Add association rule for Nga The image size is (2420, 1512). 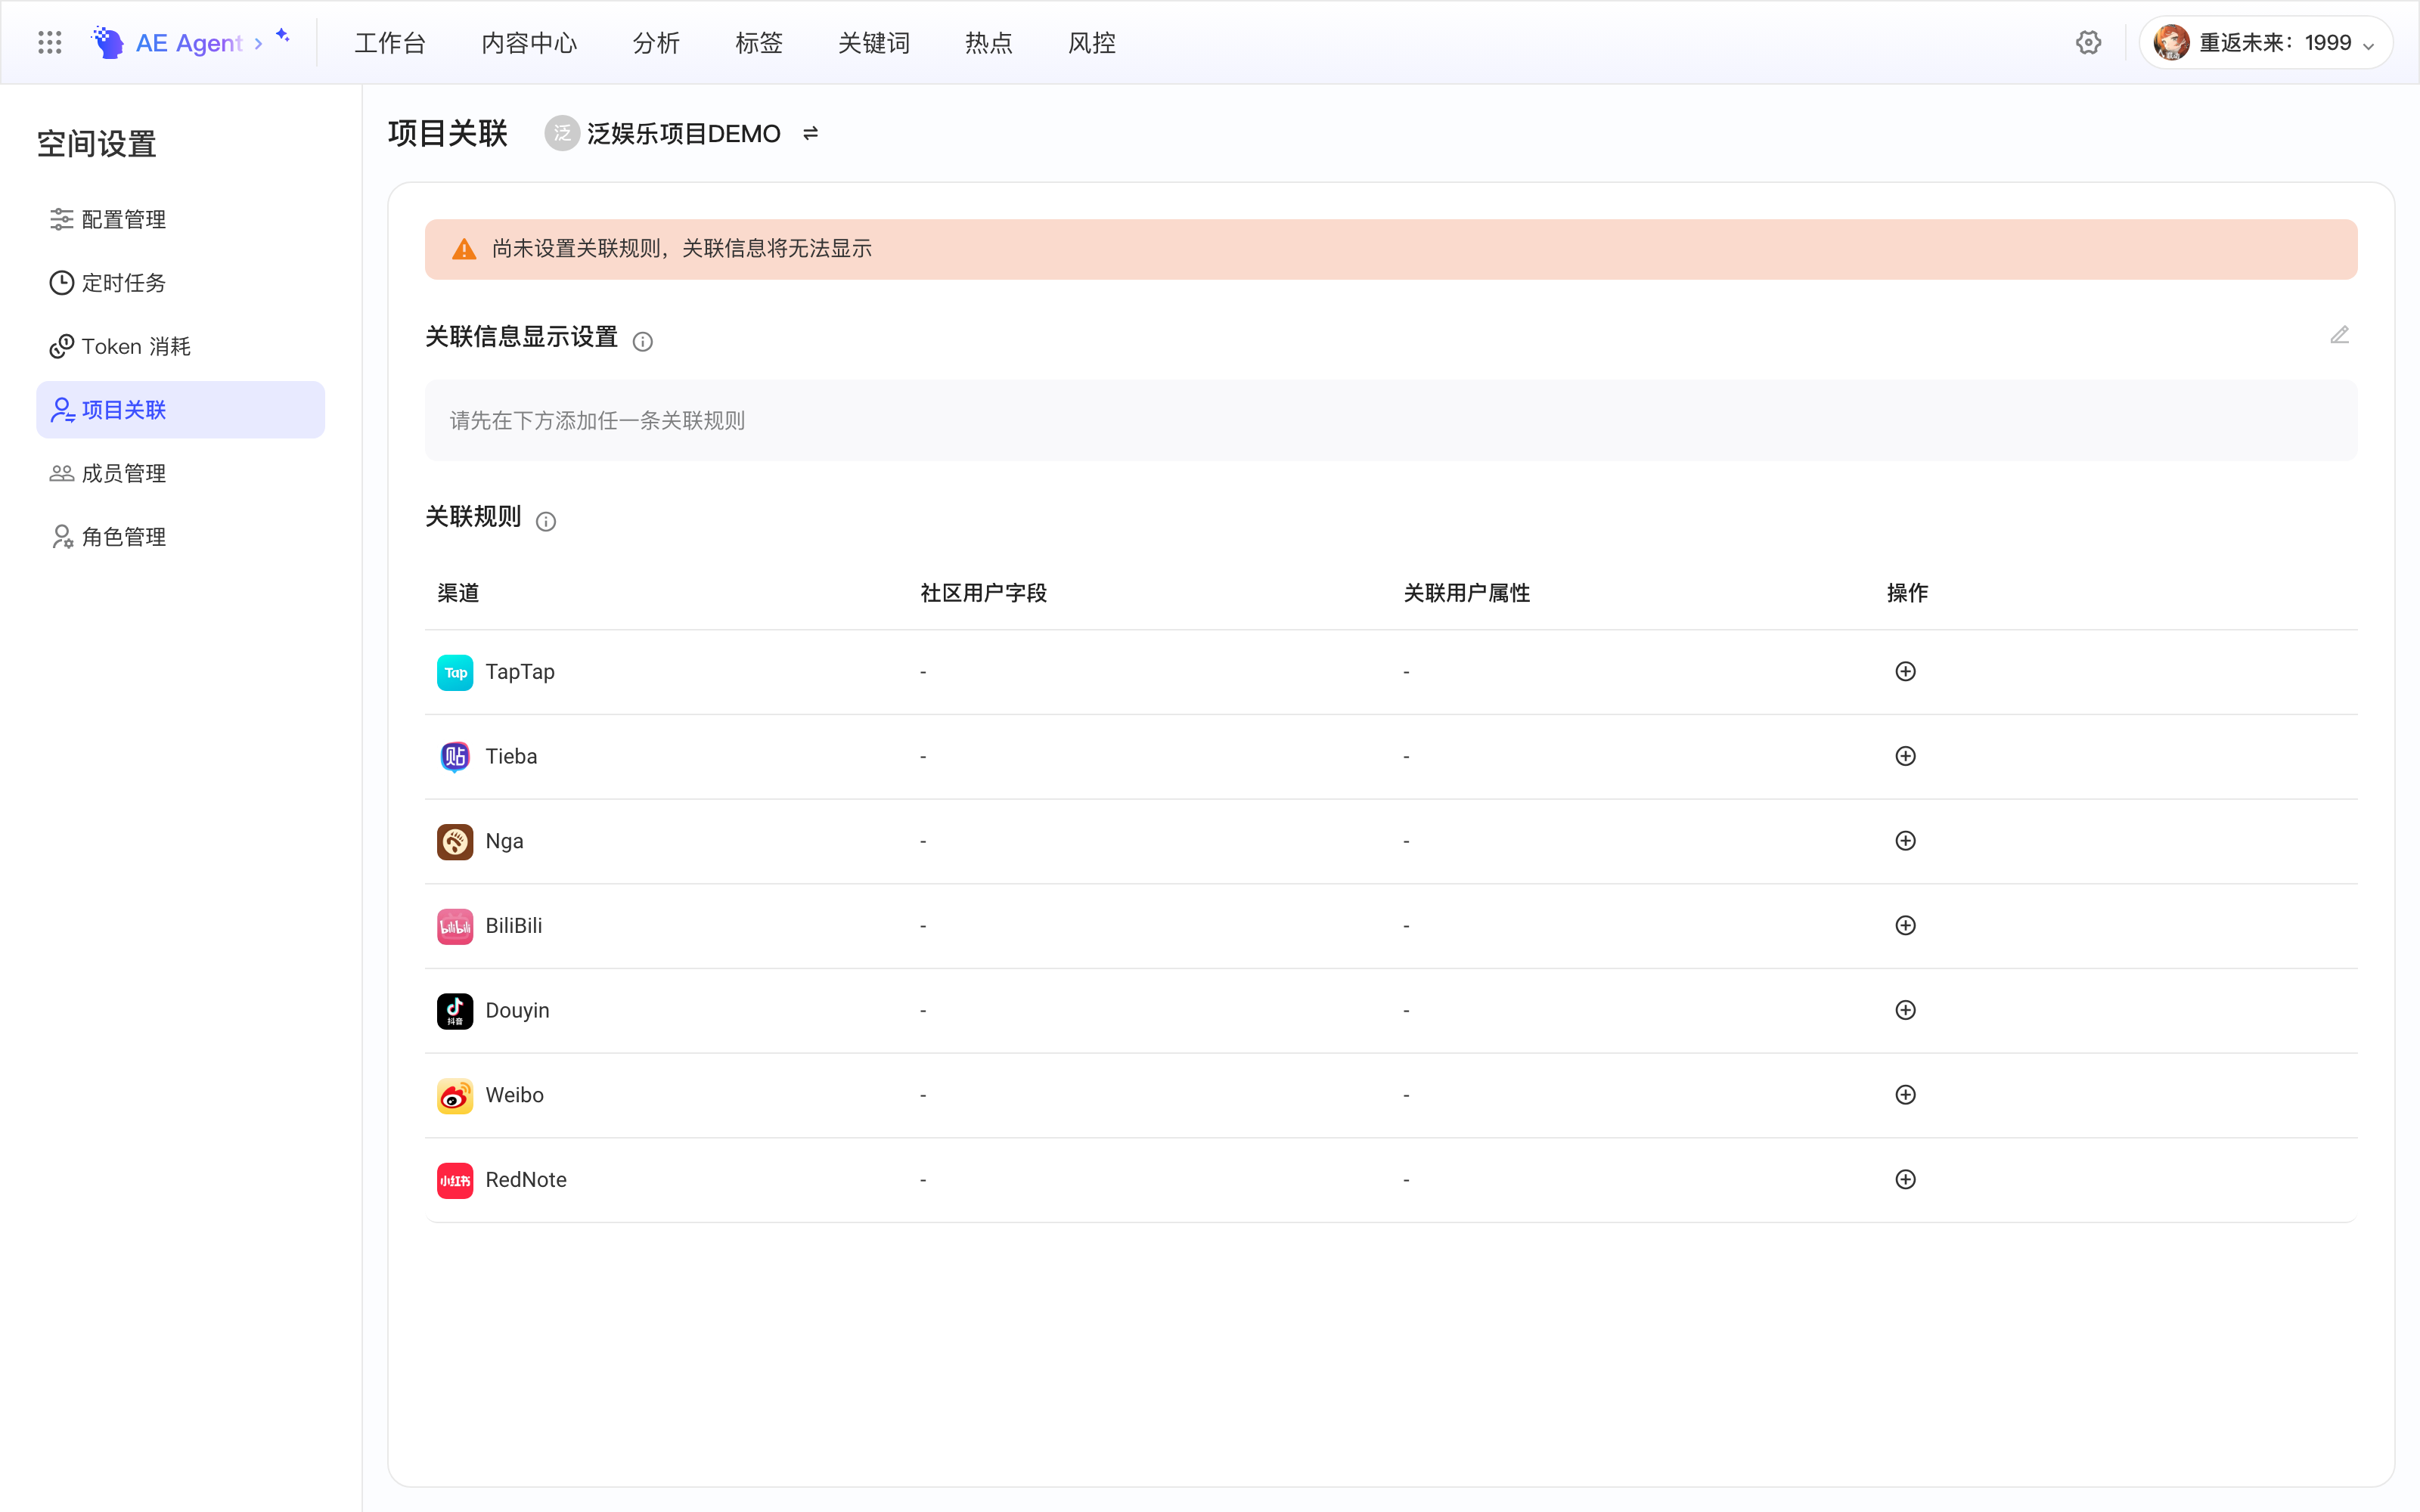pos(1905,841)
